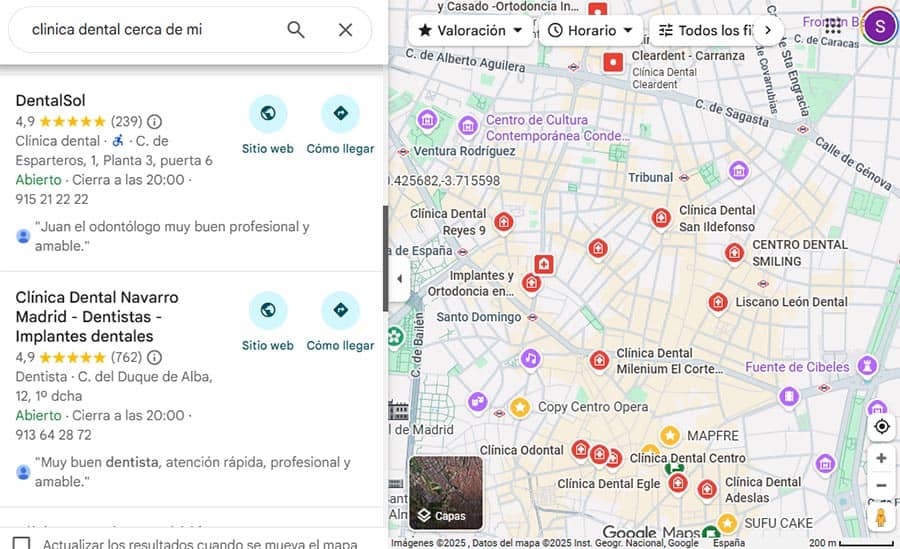Click Centro de Cultura Contemporánea Conde label

557,128
